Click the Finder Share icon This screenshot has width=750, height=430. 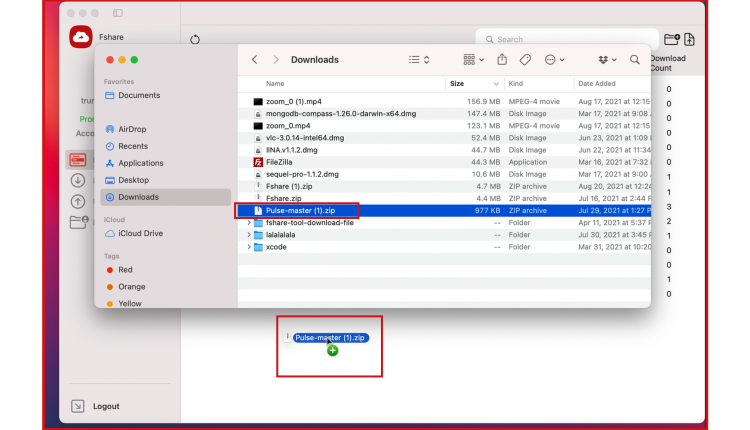502,59
